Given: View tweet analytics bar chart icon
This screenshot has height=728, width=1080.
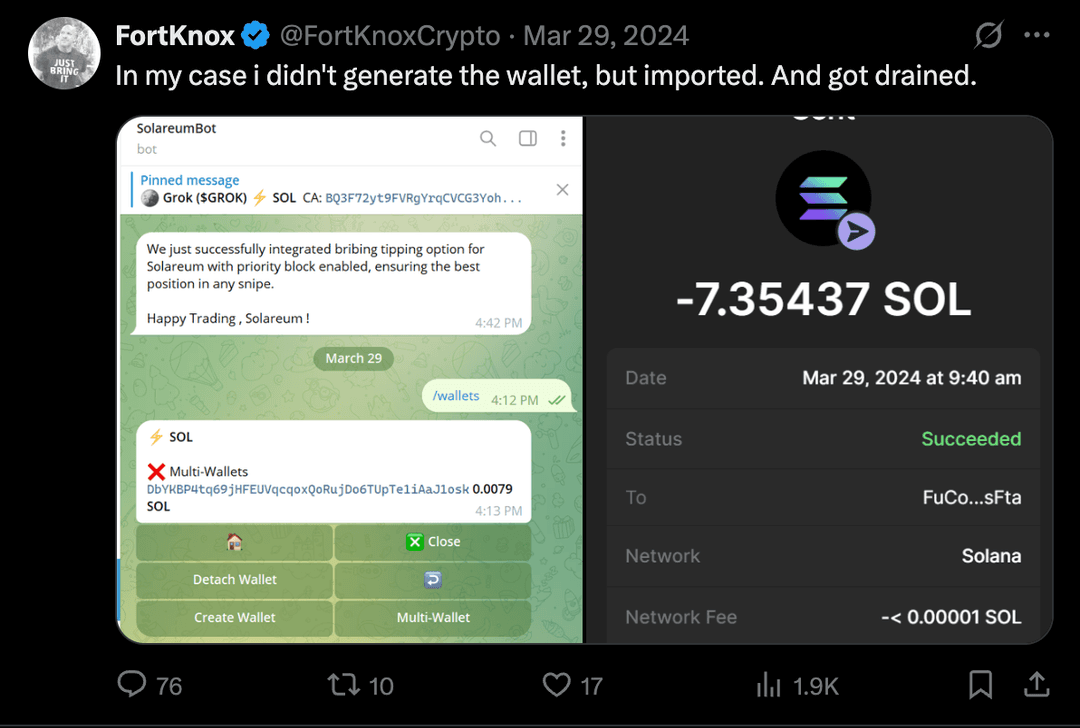Looking at the screenshot, I should 768,685.
